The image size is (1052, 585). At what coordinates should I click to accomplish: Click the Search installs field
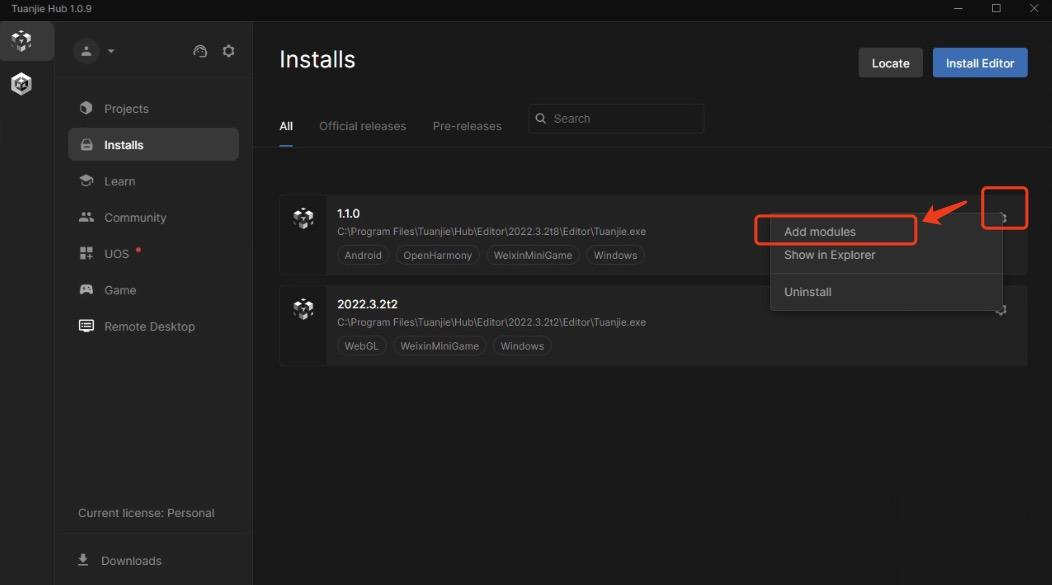pyautogui.click(x=616, y=119)
